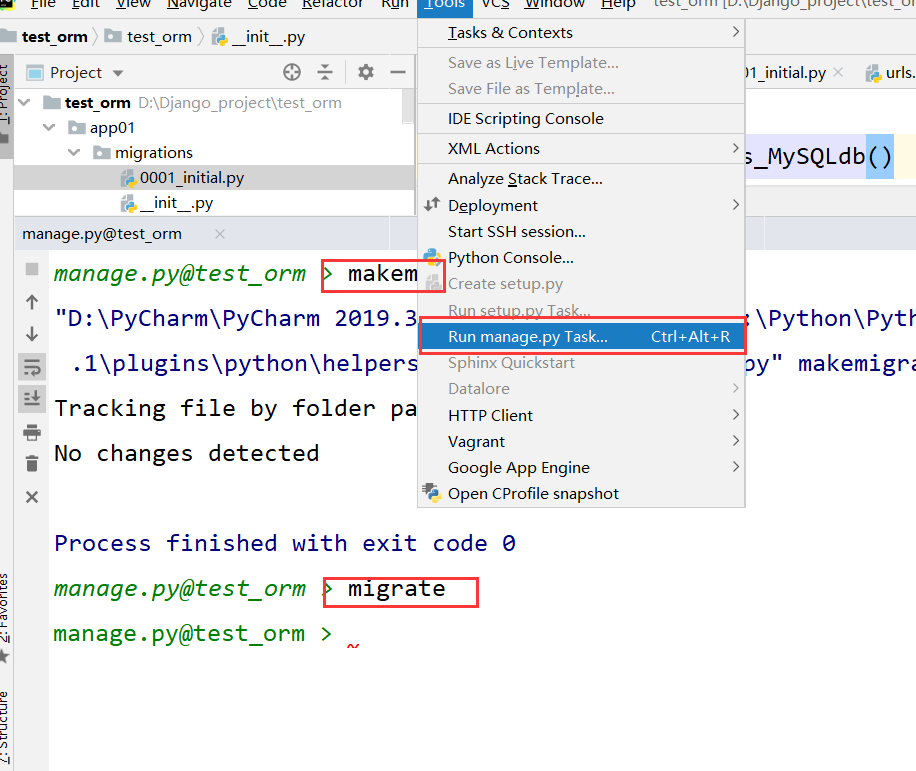This screenshot has width=916, height=771.
Task: Open the 7: Structure side tool window
Action: click(x=5, y=727)
